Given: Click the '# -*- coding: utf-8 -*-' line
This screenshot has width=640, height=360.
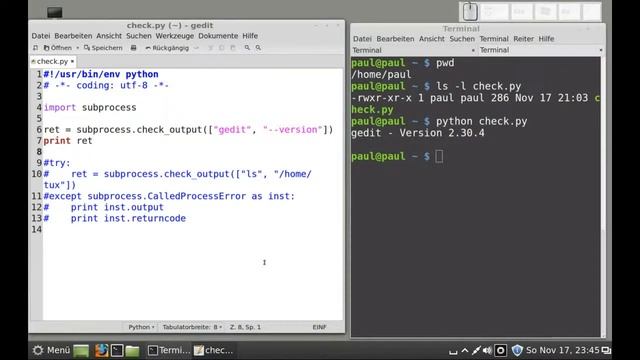Looking at the screenshot, I should (x=106, y=85).
